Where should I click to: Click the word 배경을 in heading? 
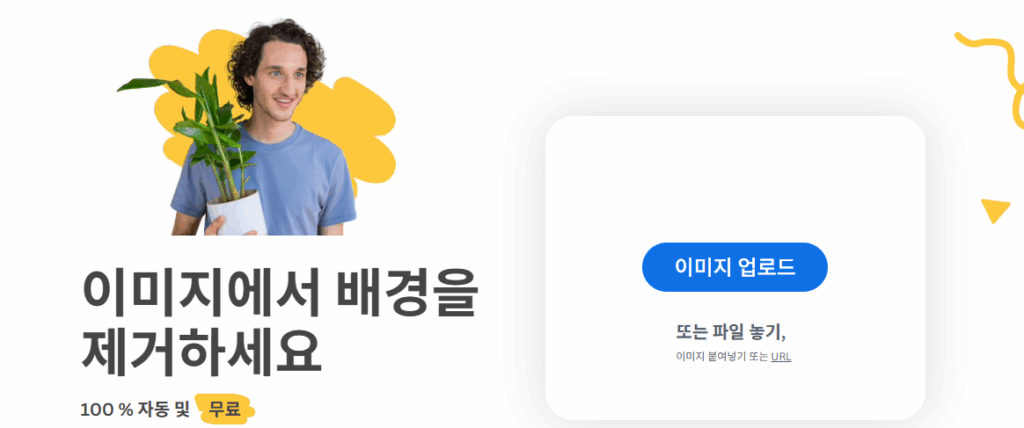(x=407, y=293)
